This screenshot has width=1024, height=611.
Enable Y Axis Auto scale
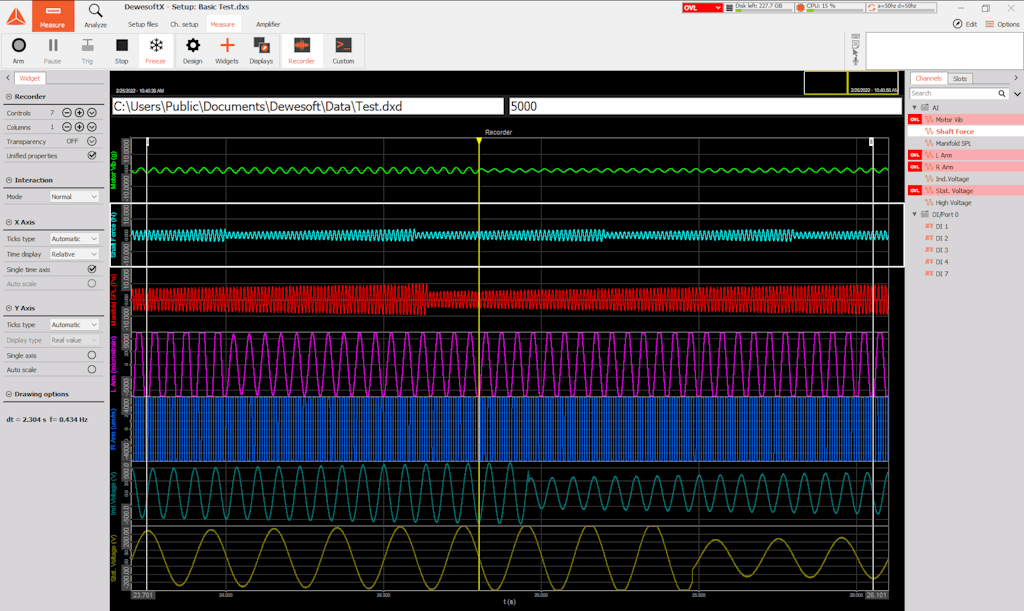pos(92,369)
